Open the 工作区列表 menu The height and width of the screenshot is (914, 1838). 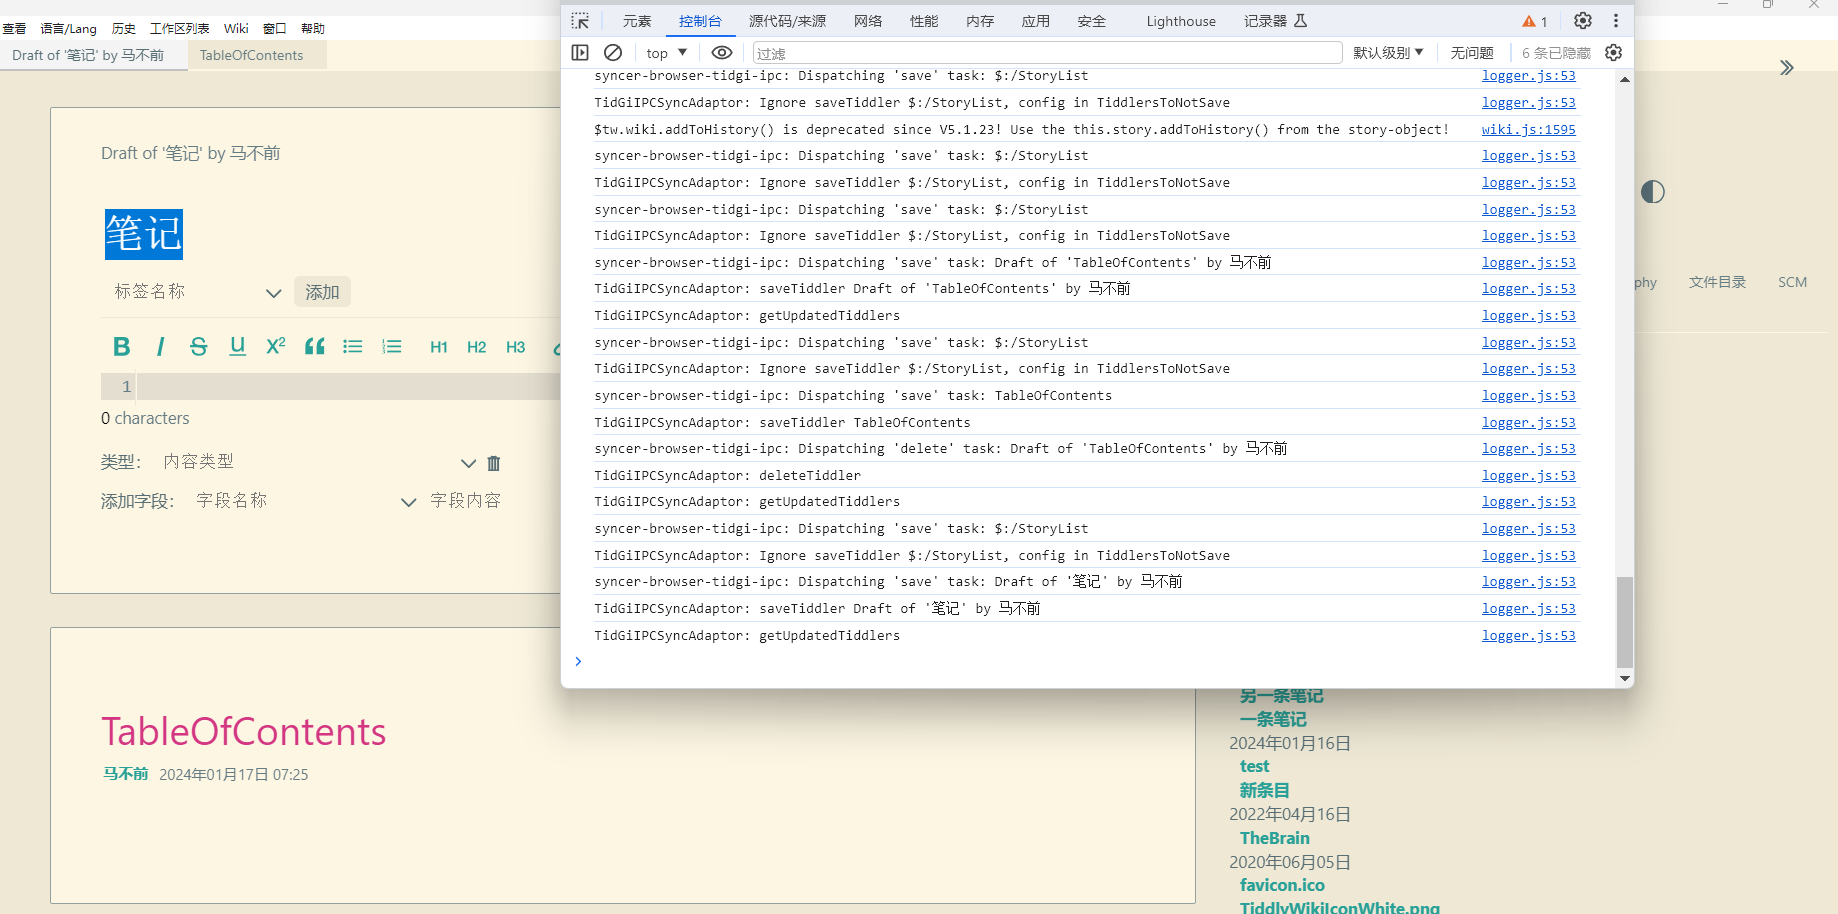pyautogui.click(x=180, y=28)
